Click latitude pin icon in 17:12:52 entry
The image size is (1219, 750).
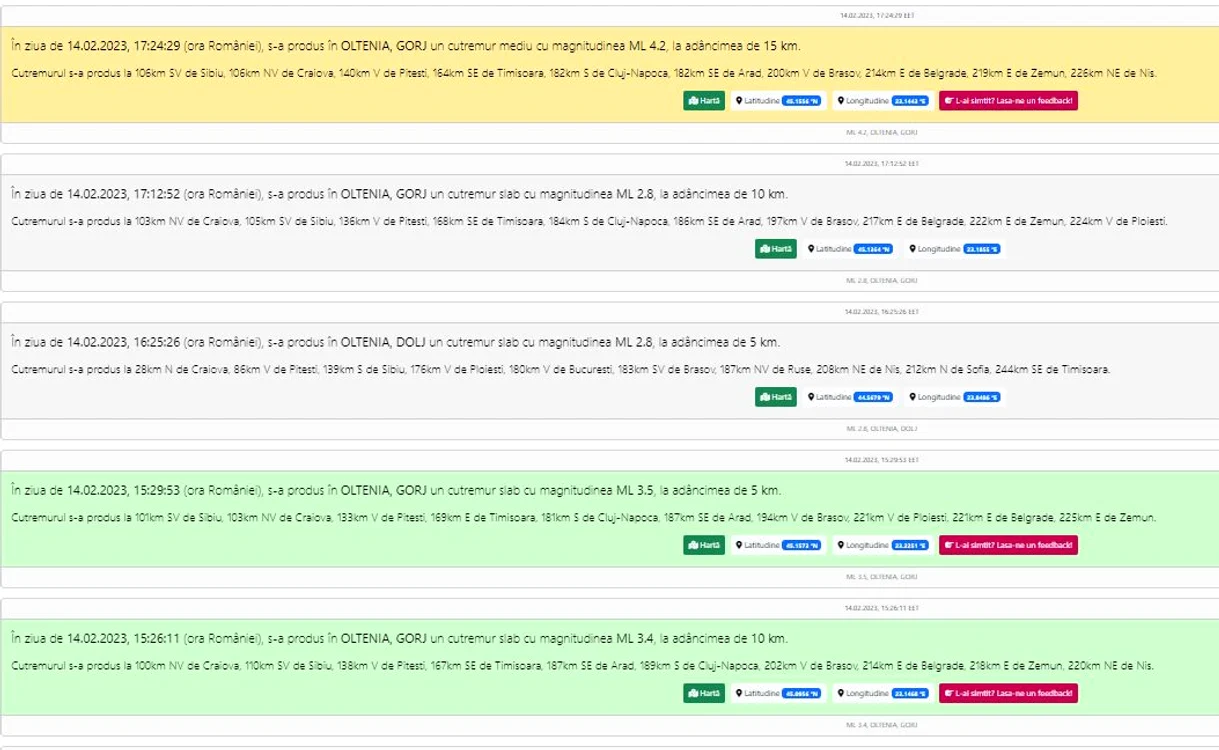pyautogui.click(x=811, y=249)
